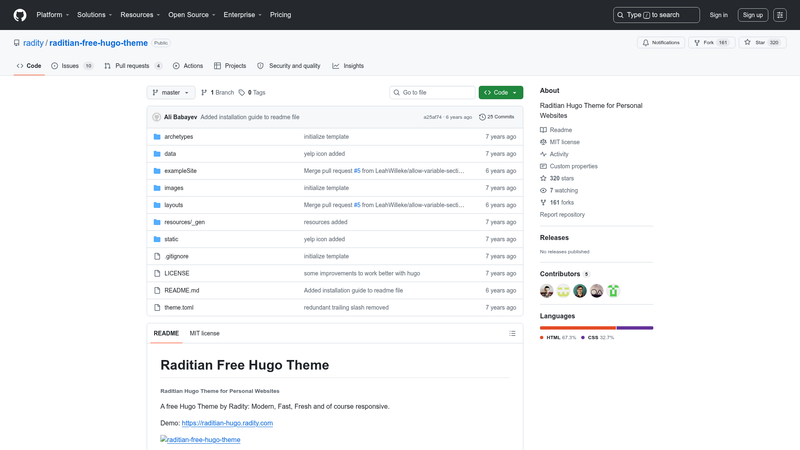Switch to the Issues tab

(72, 66)
